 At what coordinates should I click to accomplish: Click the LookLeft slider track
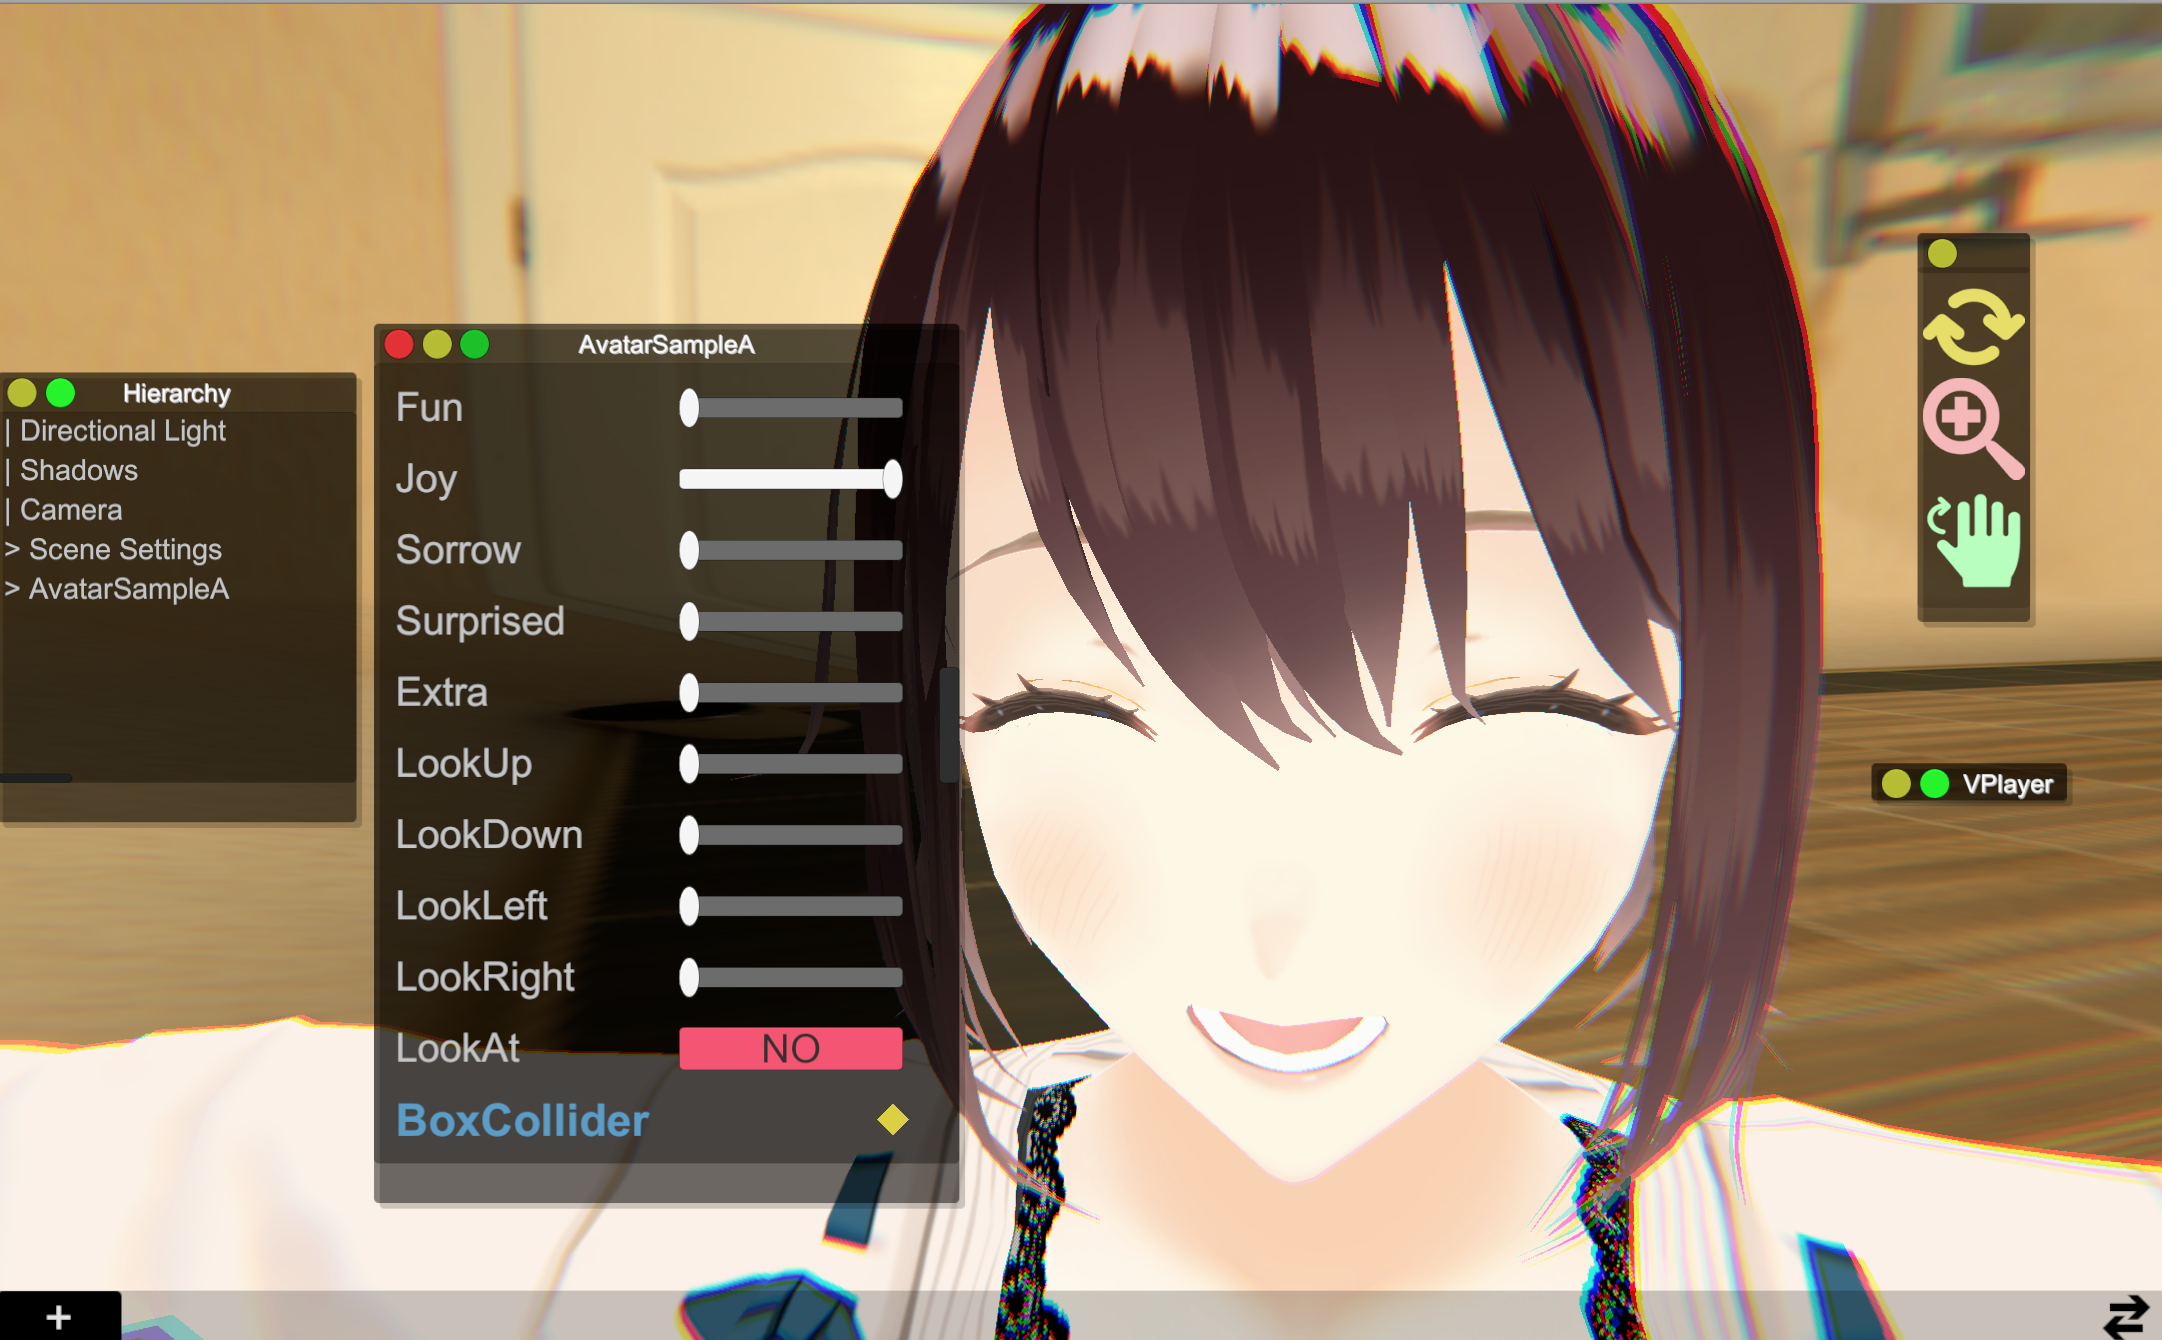(x=791, y=906)
